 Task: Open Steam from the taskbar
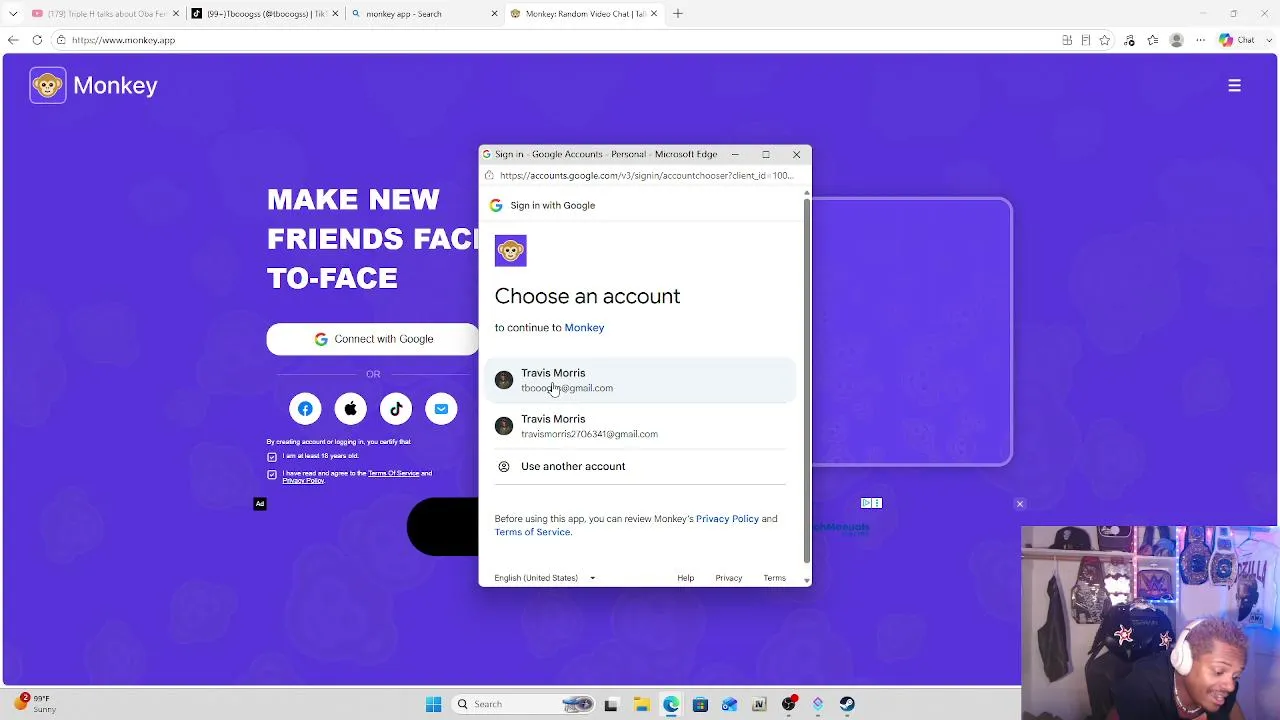coord(847,705)
